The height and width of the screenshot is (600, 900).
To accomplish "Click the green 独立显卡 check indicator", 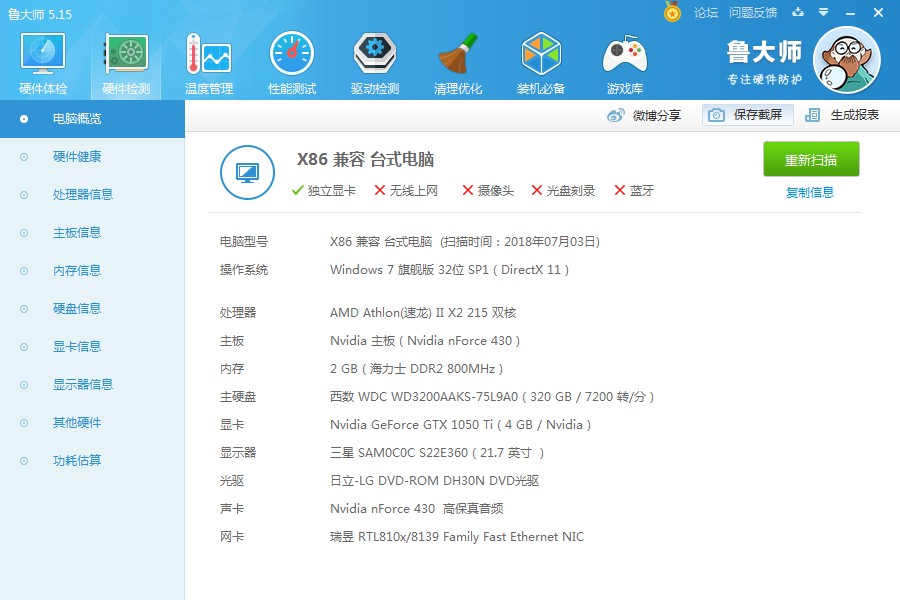I will (x=298, y=190).
